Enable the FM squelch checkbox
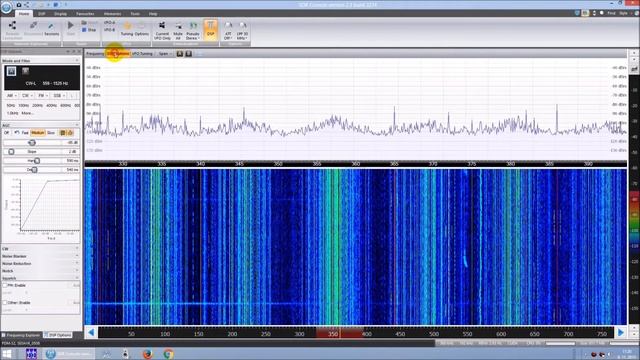640x360 pixels. (x=5, y=285)
